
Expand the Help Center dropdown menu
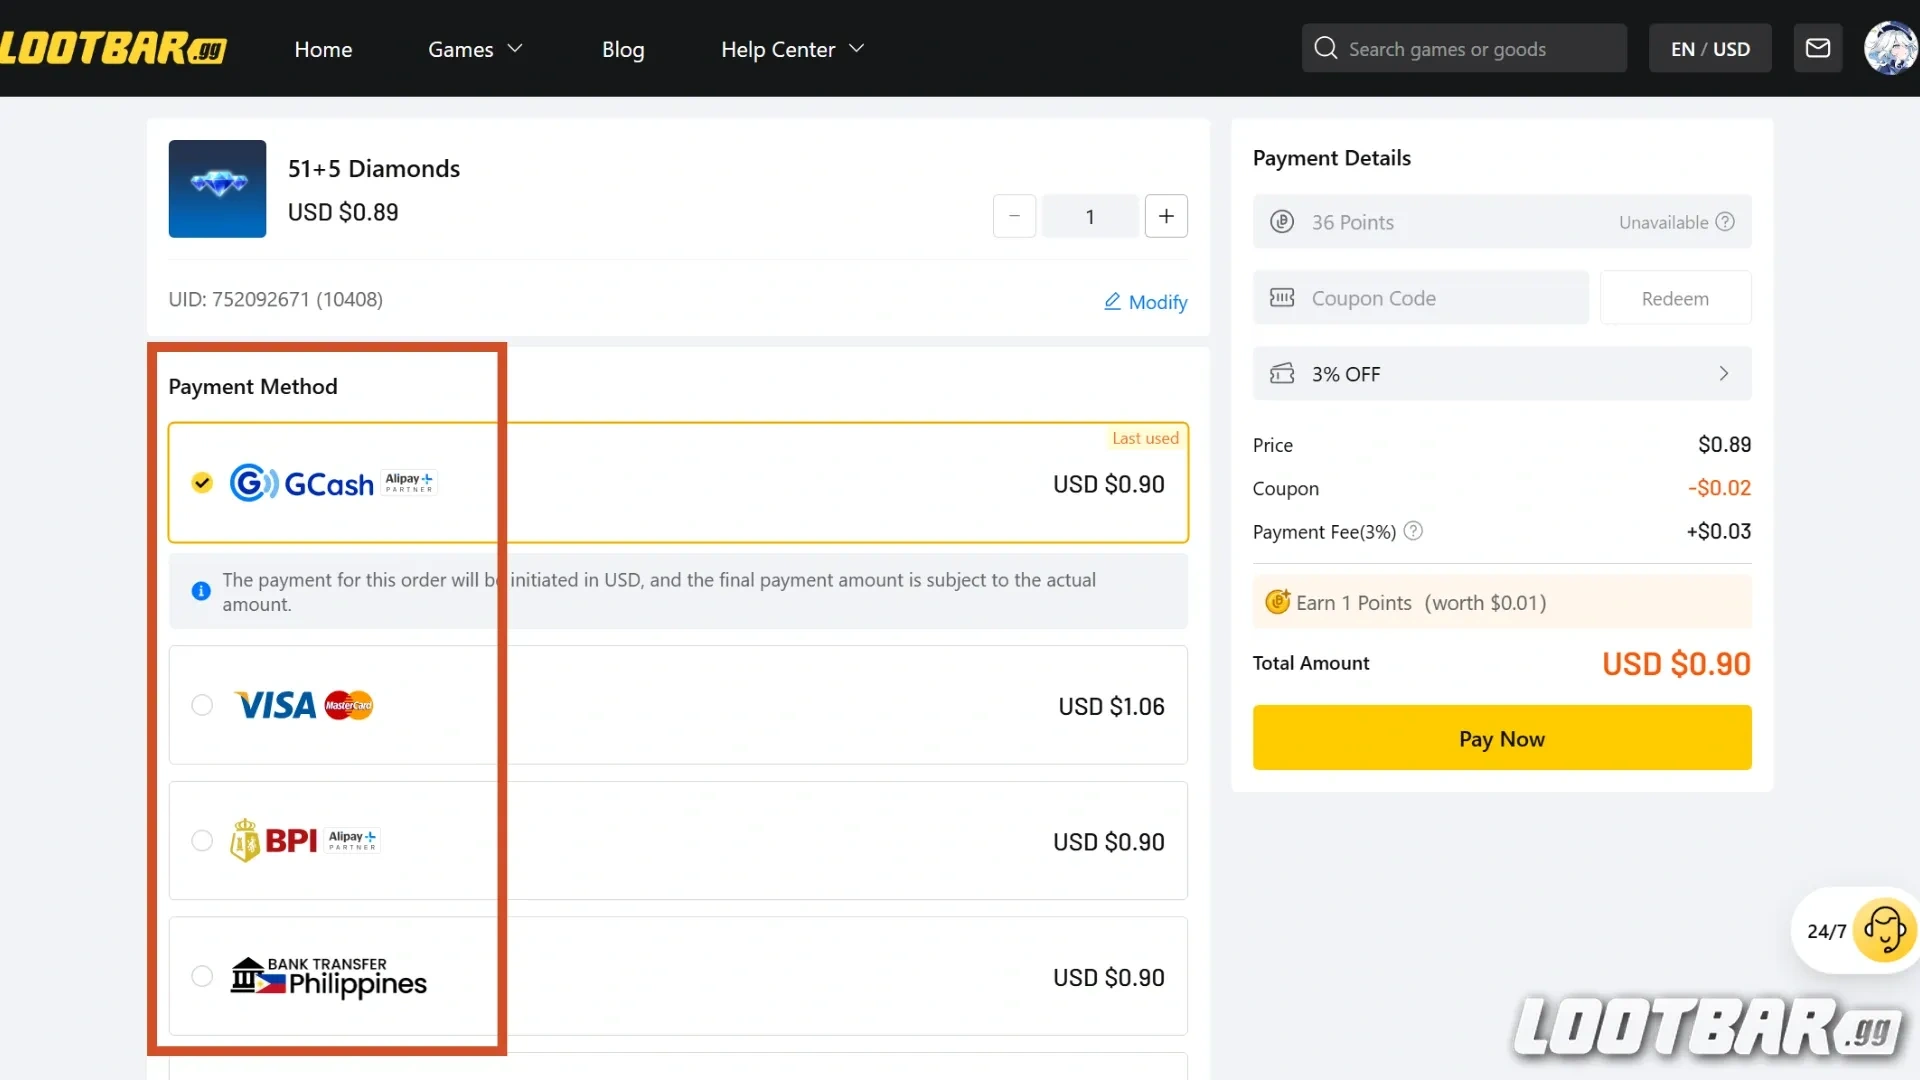pyautogui.click(x=792, y=49)
